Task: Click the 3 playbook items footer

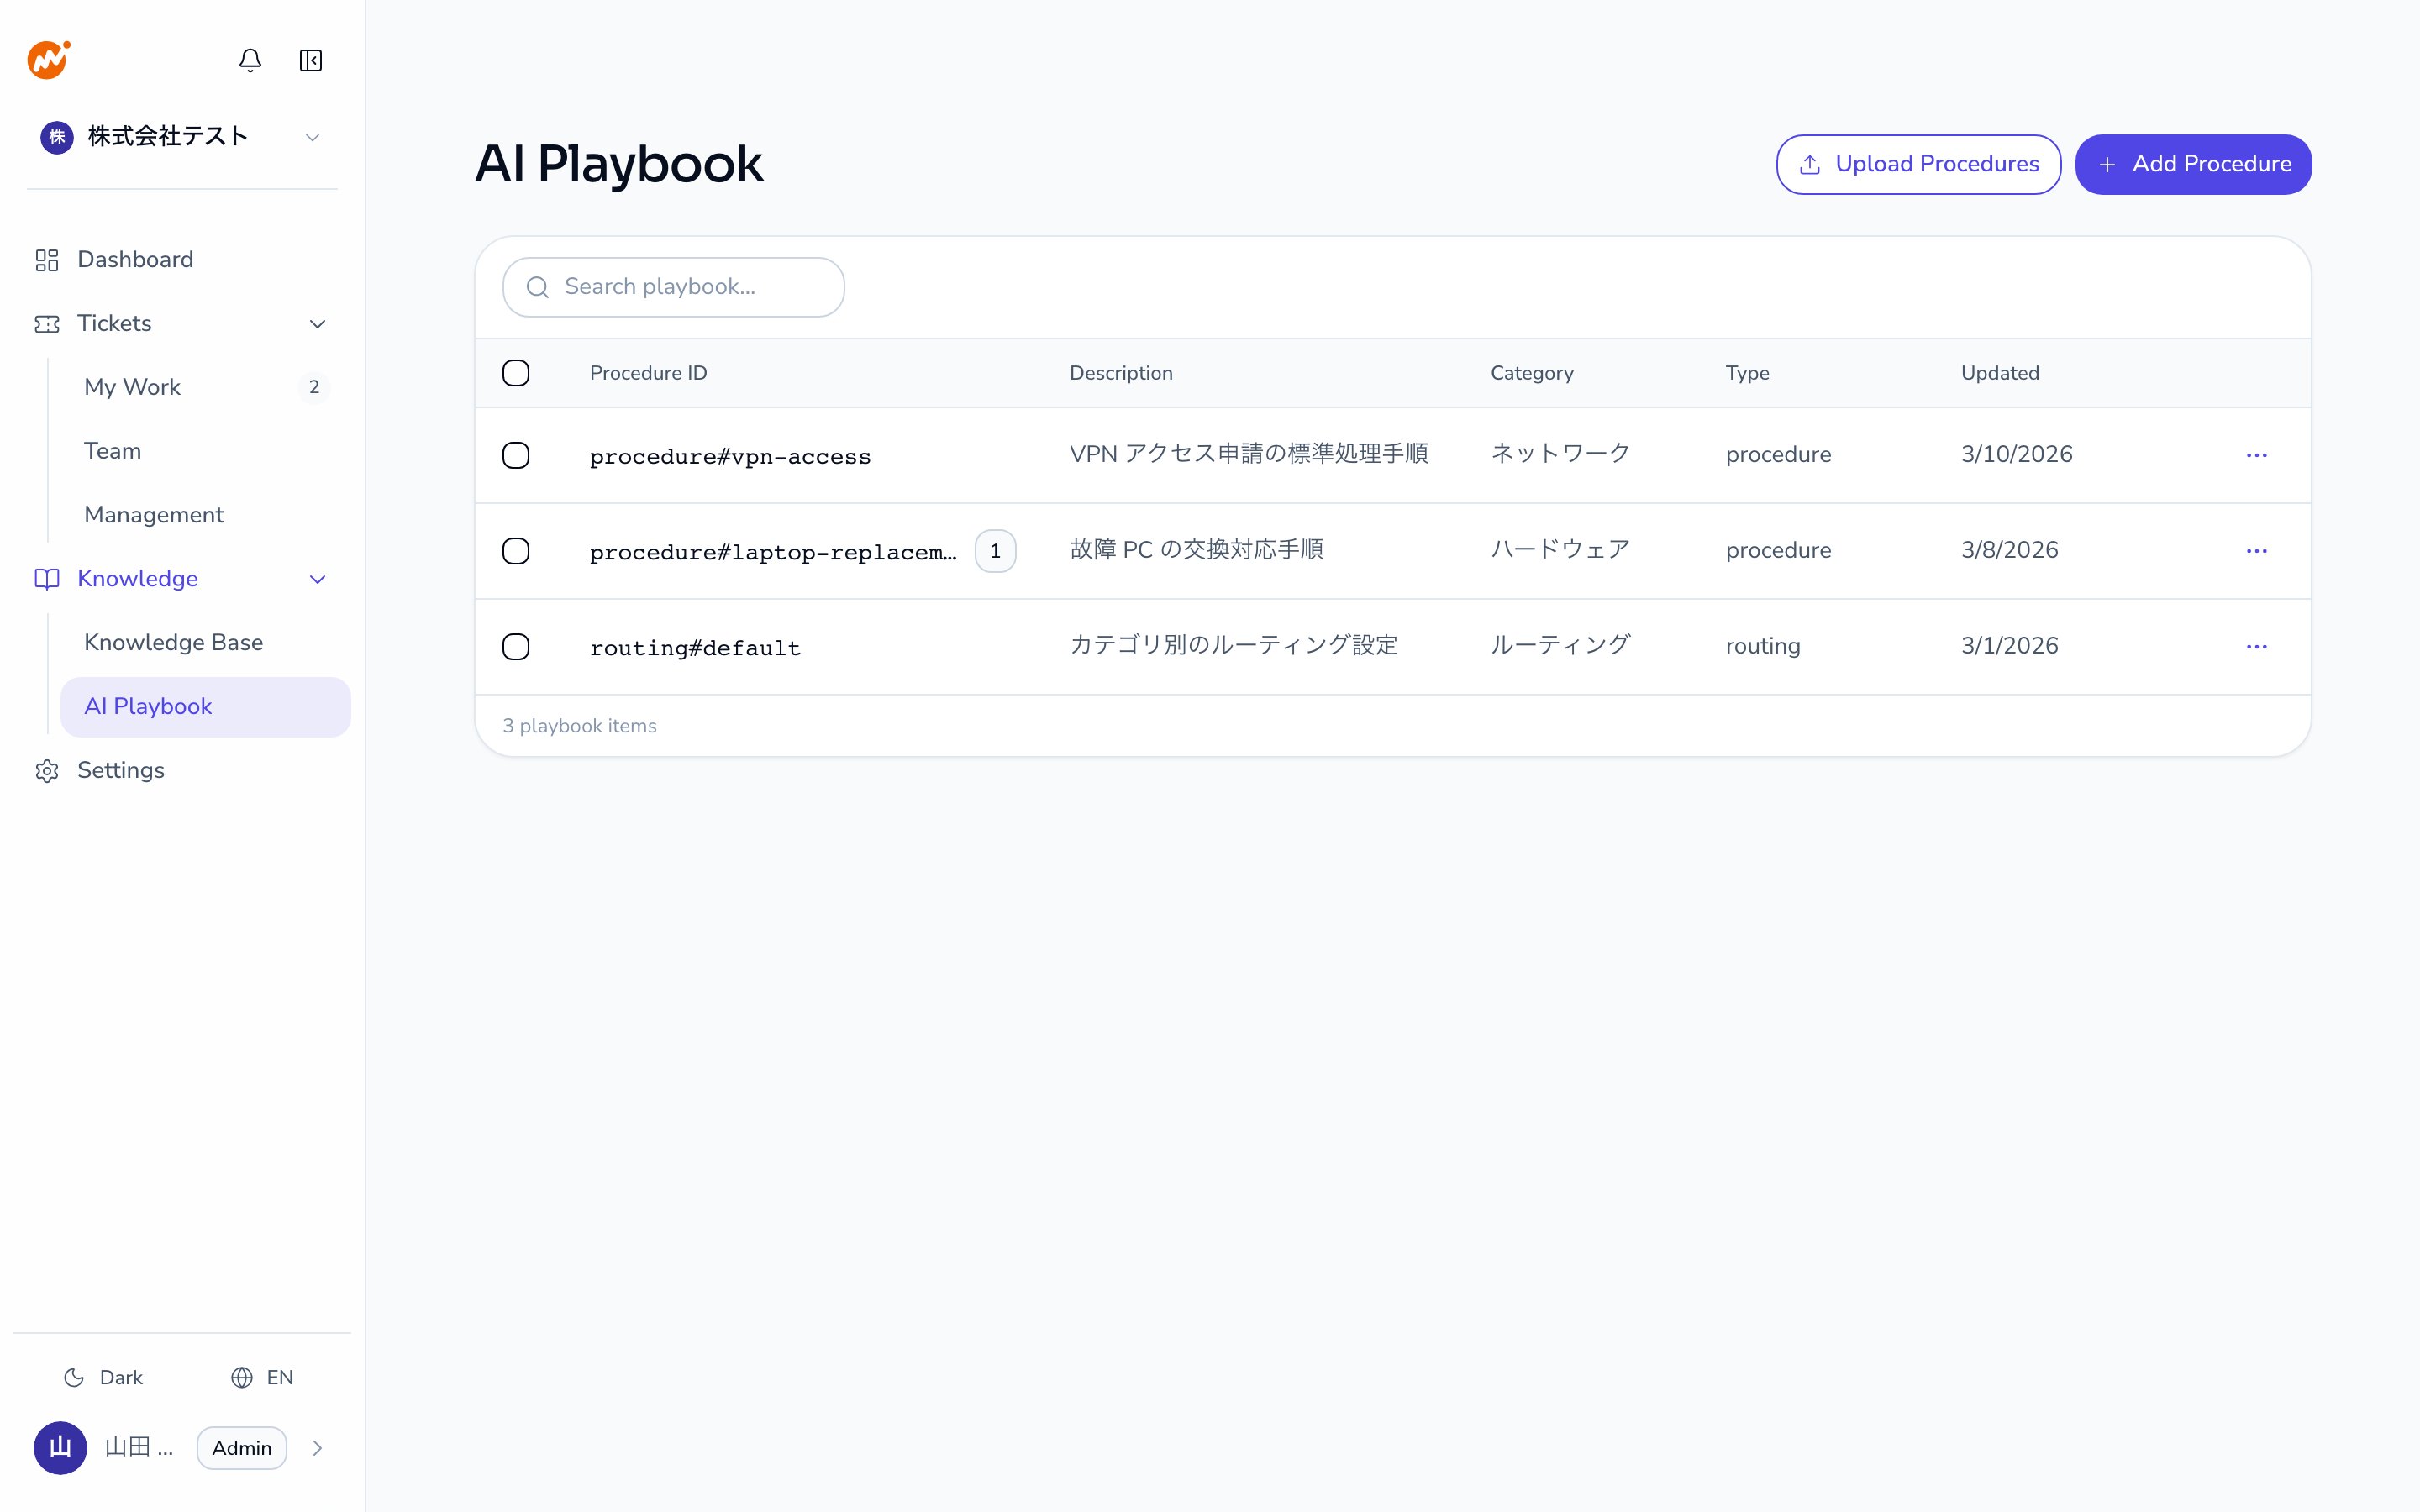Action: pyautogui.click(x=580, y=726)
